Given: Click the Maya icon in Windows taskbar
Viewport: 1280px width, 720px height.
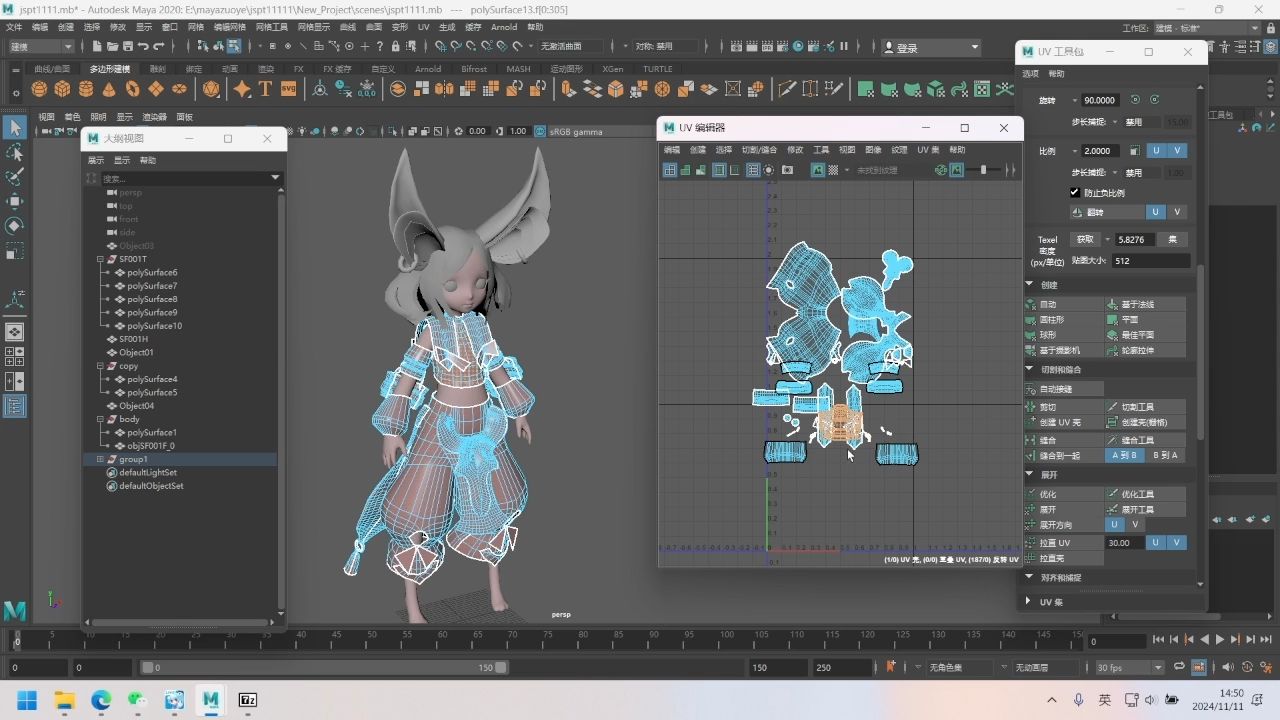Looking at the screenshot, I should tap(211, 700).
